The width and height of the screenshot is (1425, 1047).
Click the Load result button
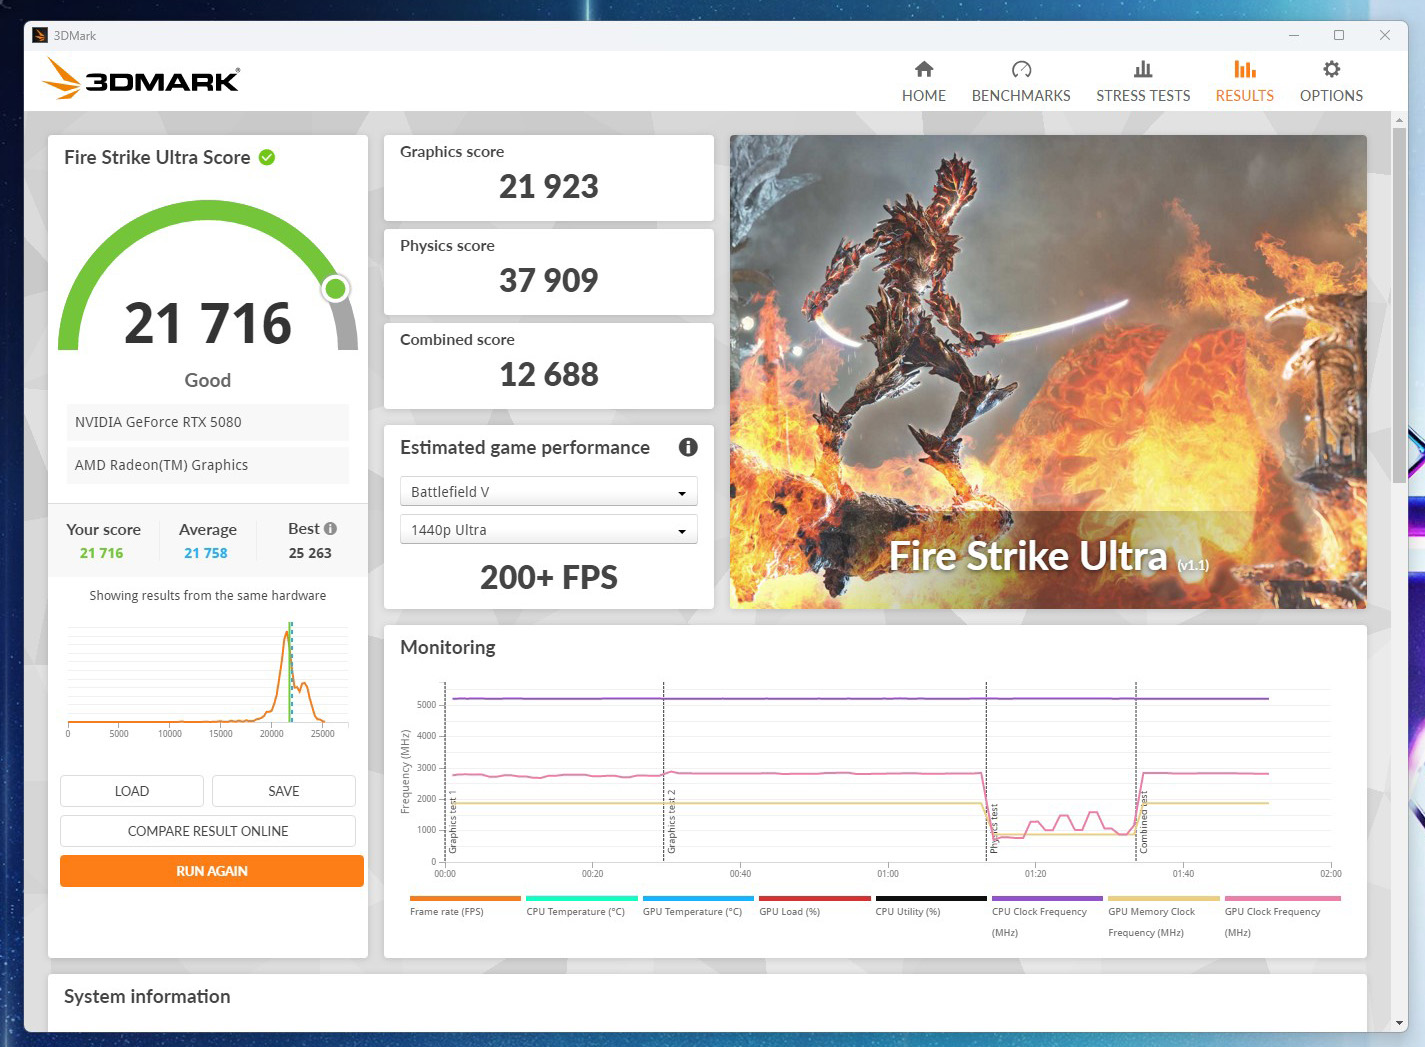tap(131, 791)
